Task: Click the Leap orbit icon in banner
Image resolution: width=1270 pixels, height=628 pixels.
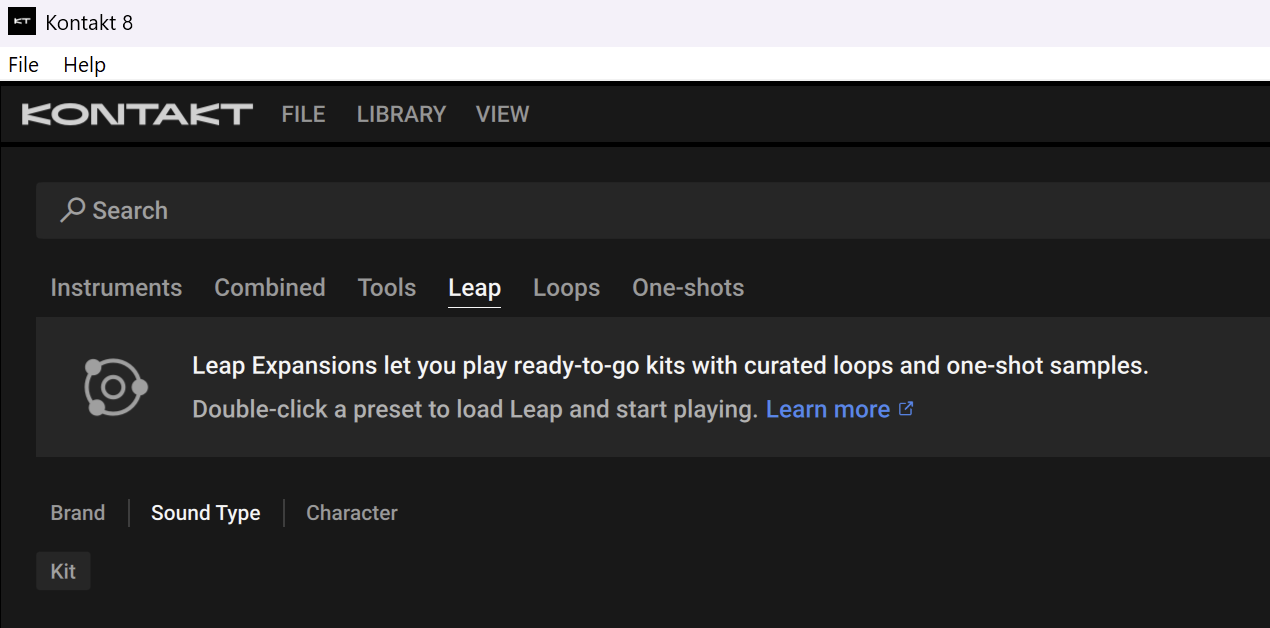Action: (115, 387)
